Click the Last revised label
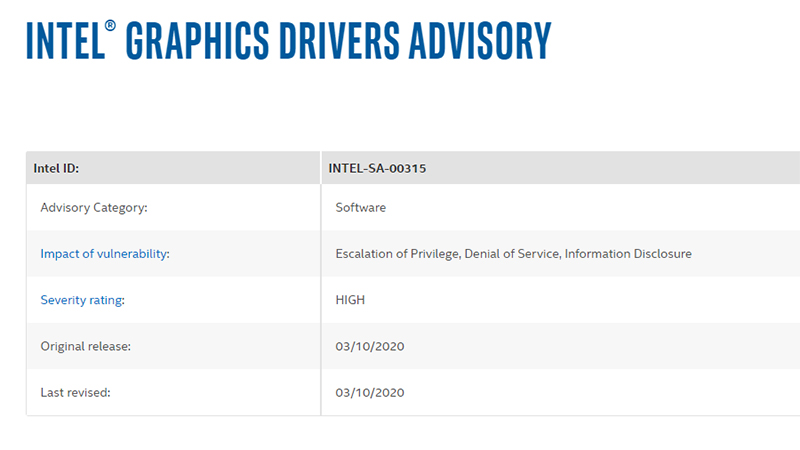 click(75, 393)
